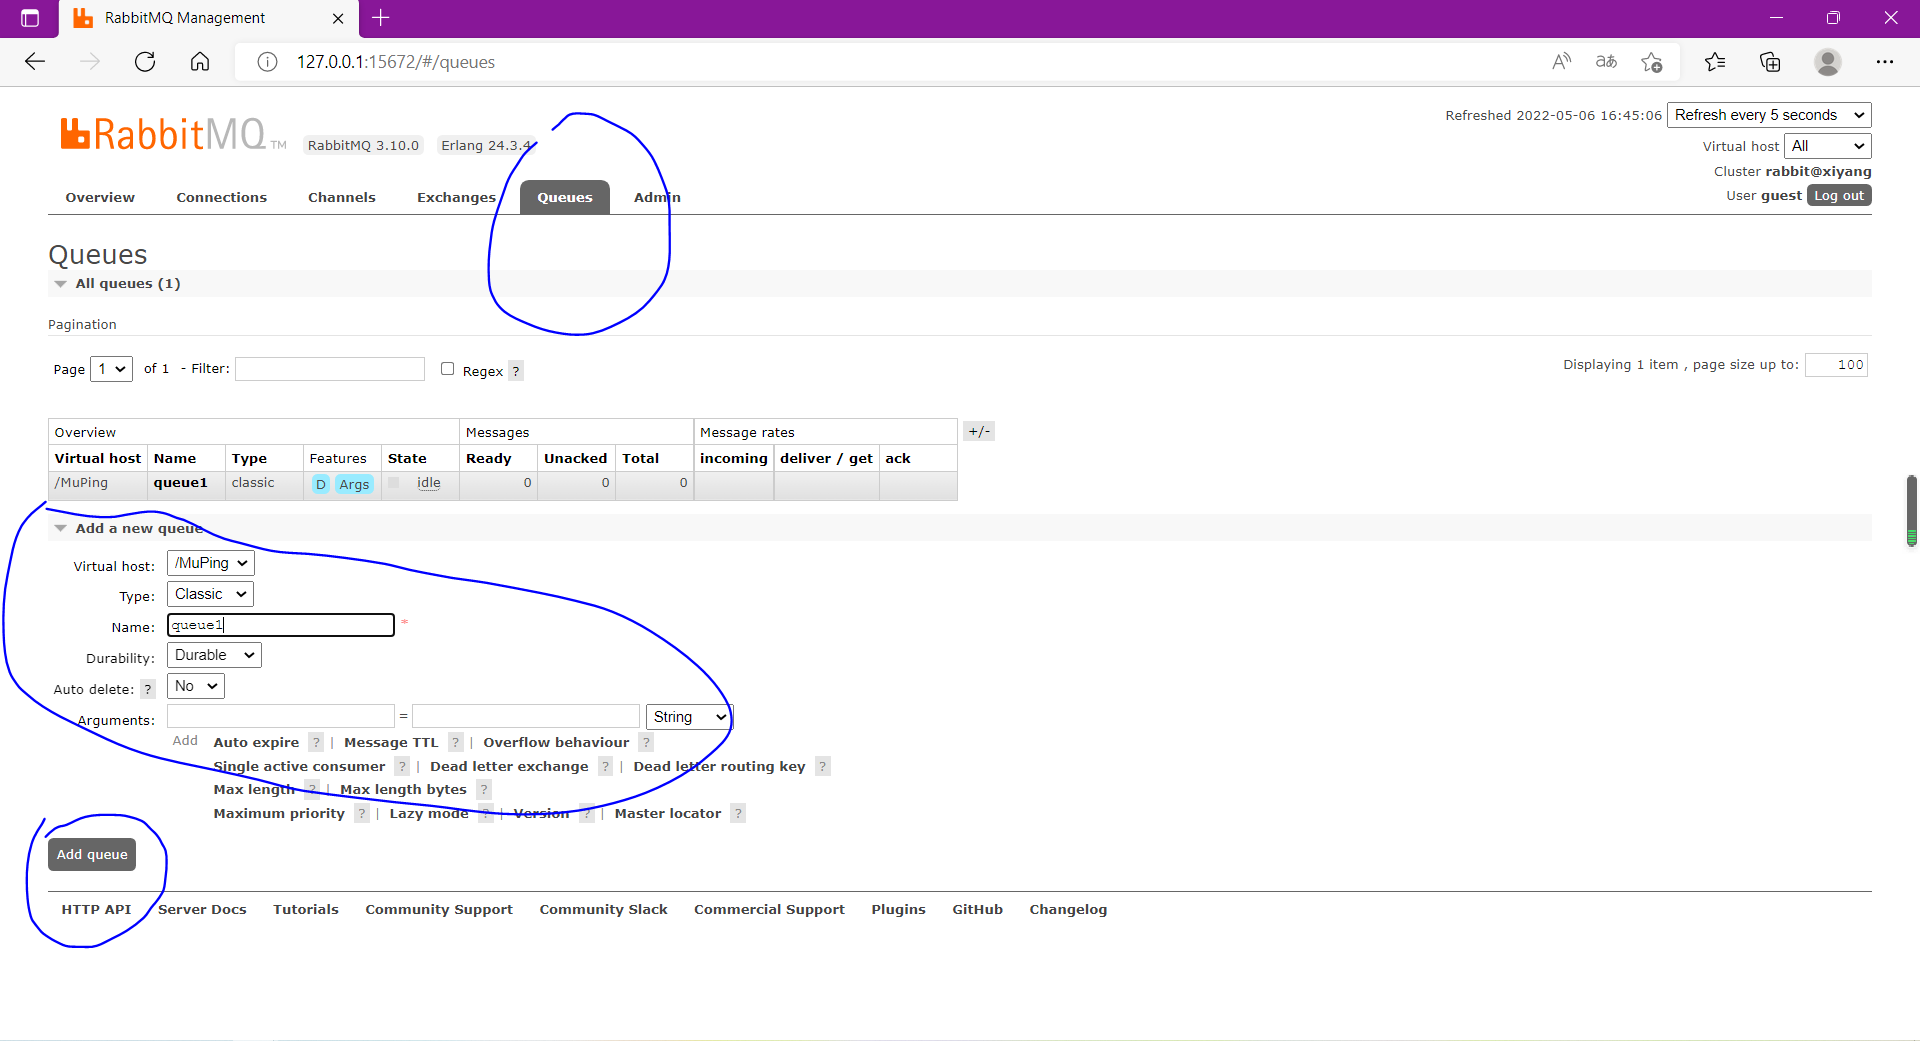Viewport: 1920px width, 1041px height.
Task: Open the Server Docs link
Action: point(202,909)
